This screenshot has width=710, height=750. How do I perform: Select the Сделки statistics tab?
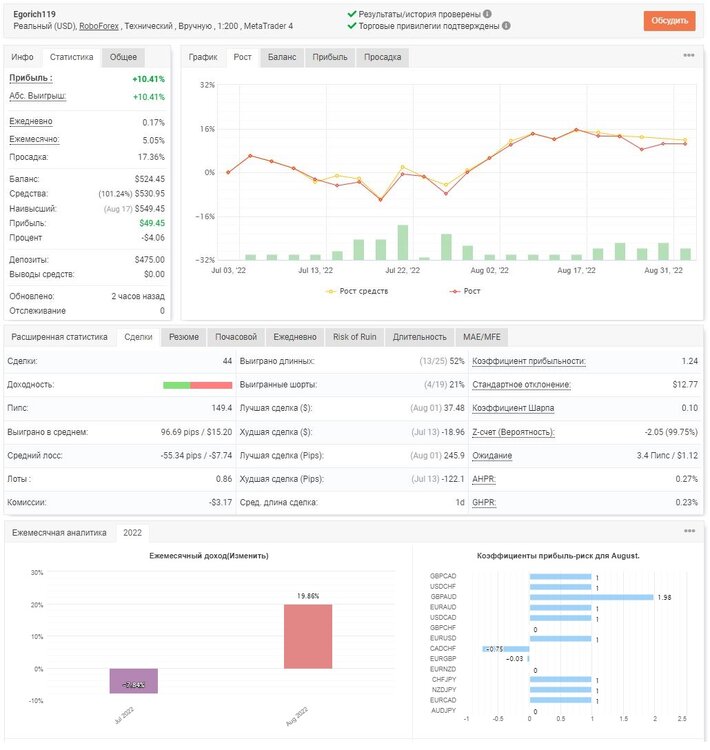point(138,337)
